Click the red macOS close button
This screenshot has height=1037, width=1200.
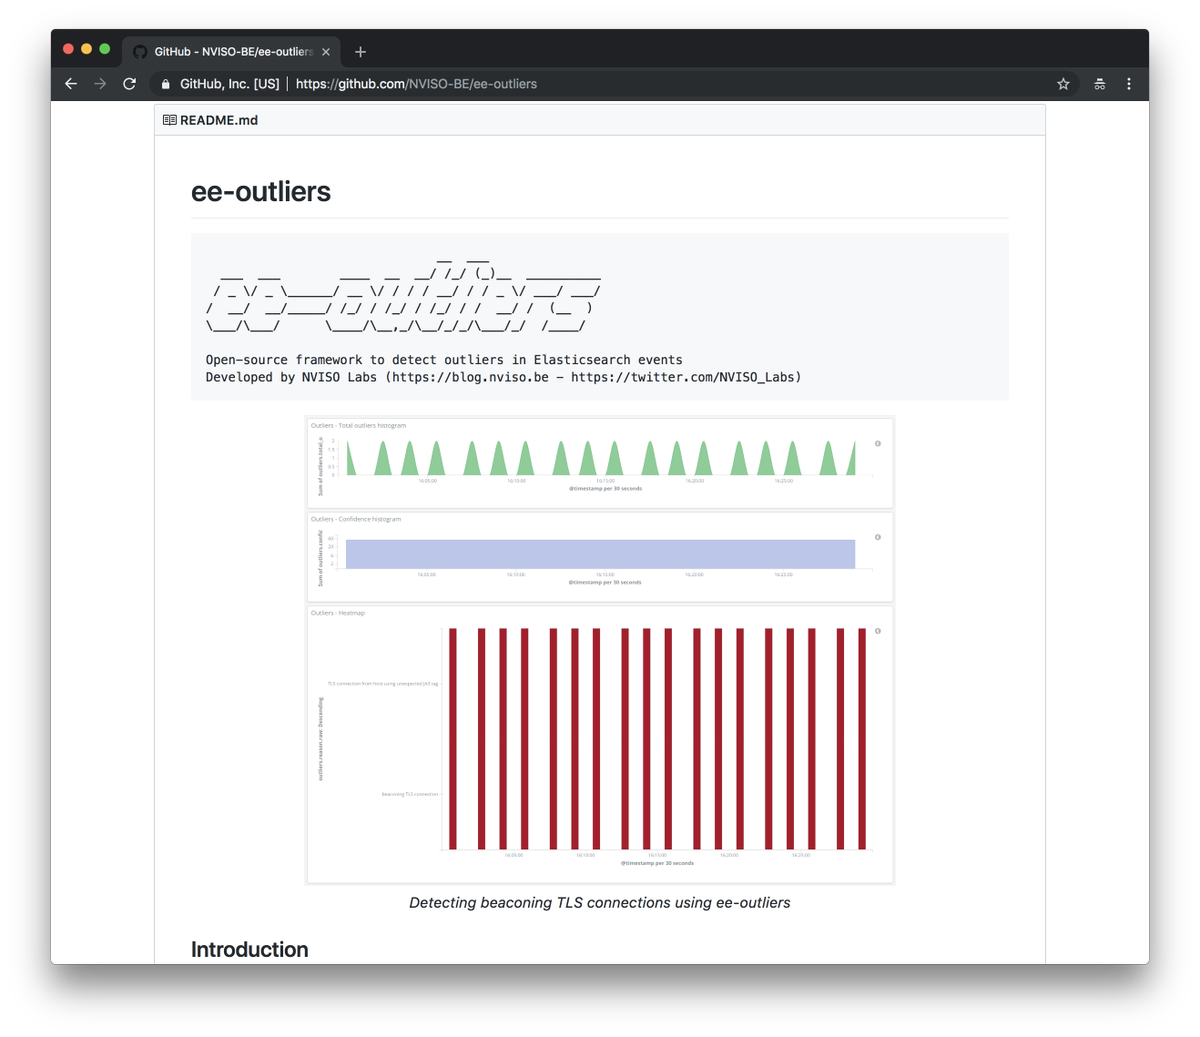coord(69,49)
